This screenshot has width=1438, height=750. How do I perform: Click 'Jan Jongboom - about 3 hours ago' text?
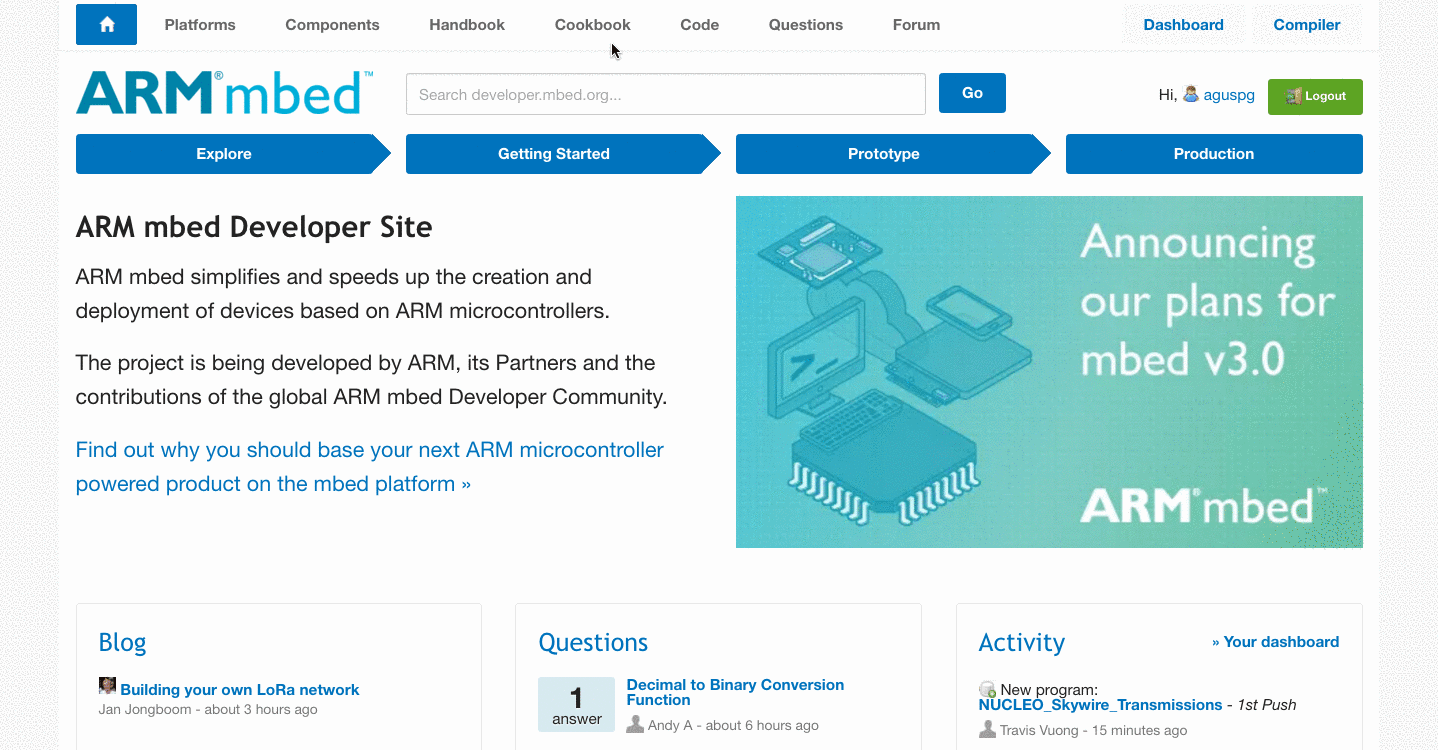tap(208, 710)
